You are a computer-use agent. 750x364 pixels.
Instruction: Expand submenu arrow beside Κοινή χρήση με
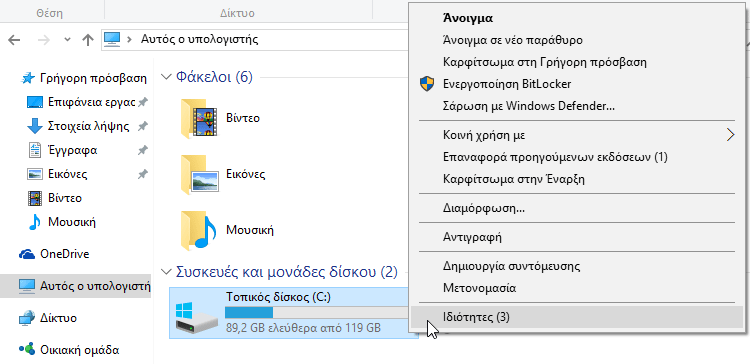[730, 135]
